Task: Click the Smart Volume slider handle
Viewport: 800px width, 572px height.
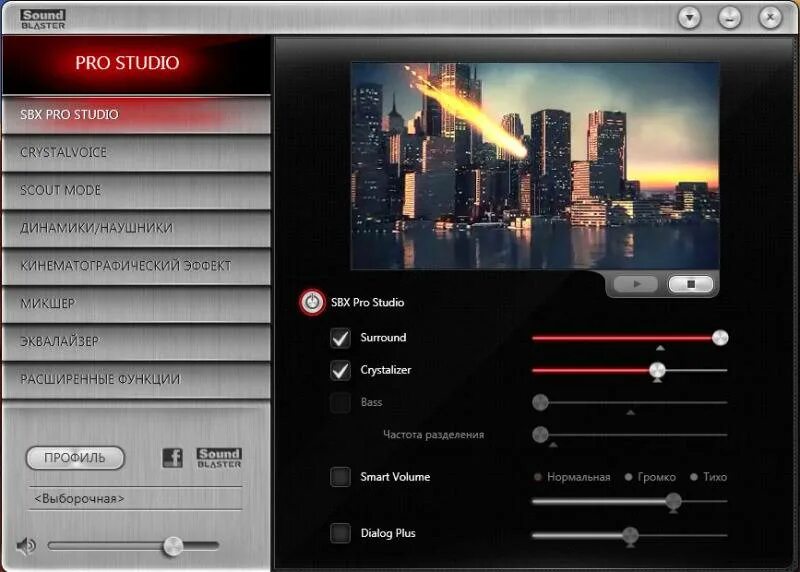Action: coord(673,501)
